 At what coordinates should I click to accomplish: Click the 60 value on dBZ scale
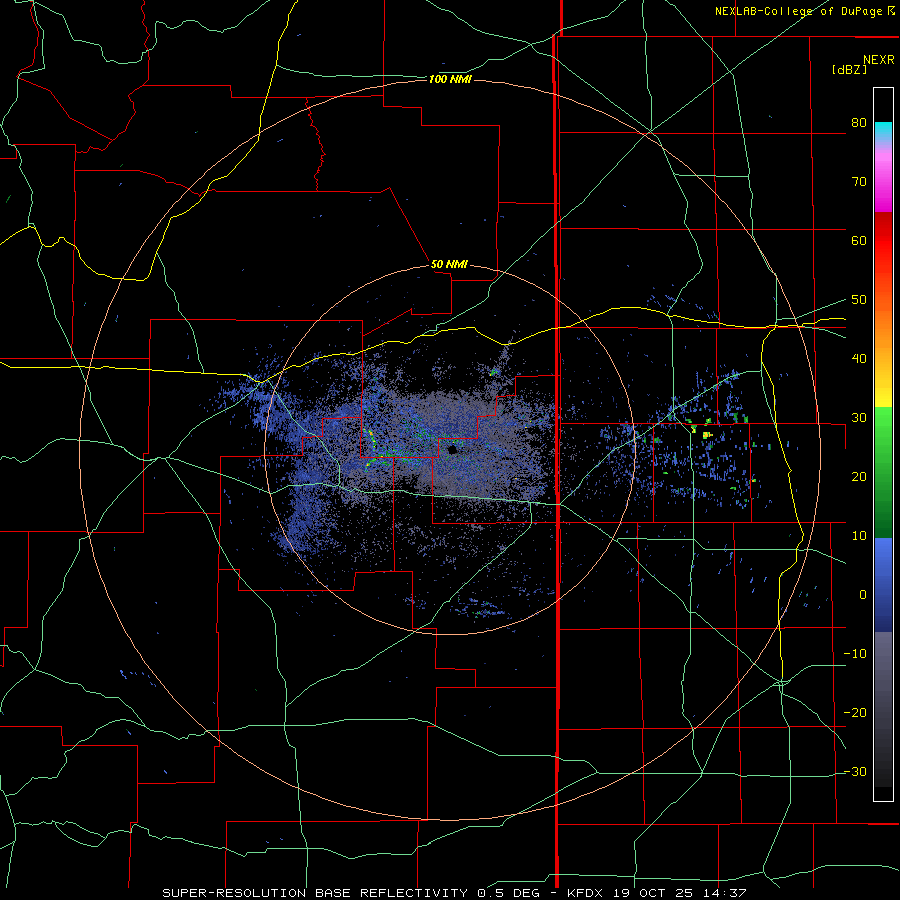pos(859,240)
